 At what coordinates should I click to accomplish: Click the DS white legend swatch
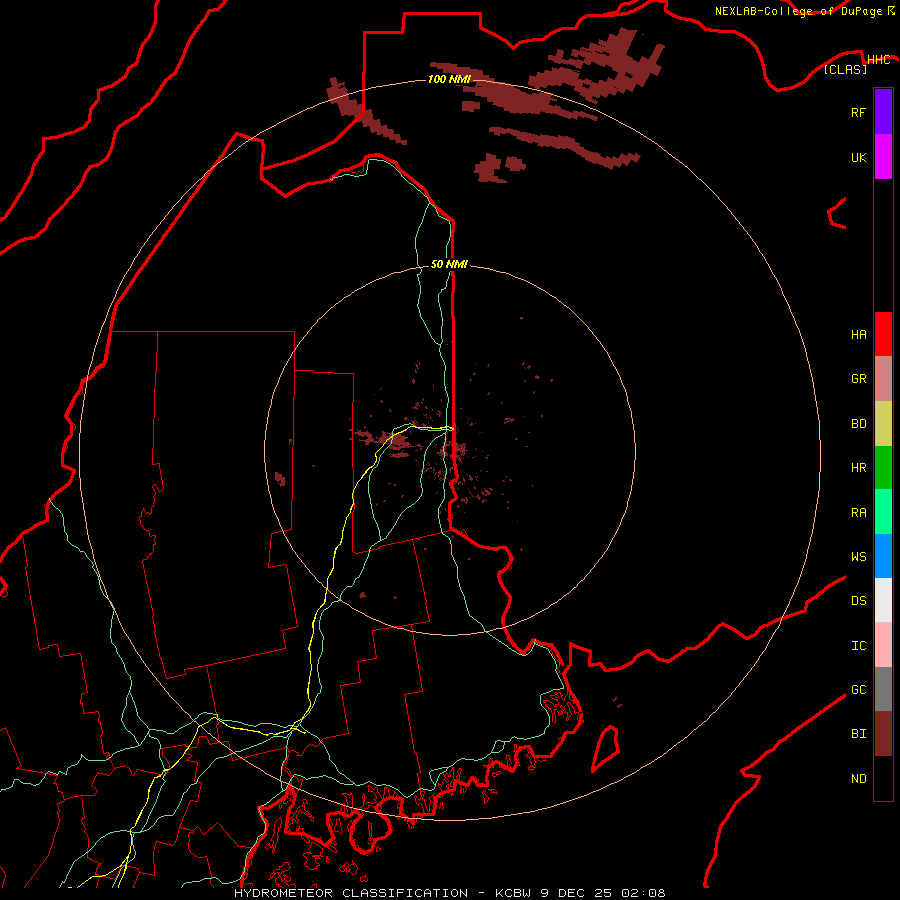883,600
